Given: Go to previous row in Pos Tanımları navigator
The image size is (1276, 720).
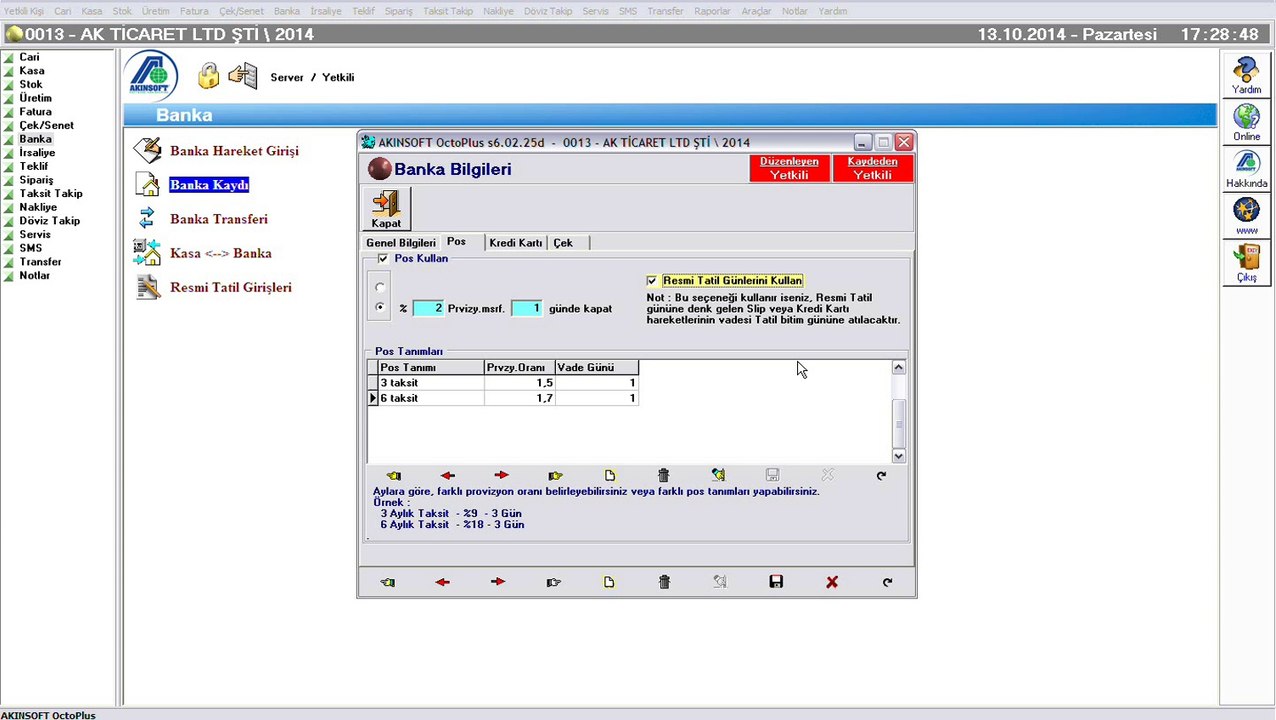Looking at the screenshot, I should (447, 476).
